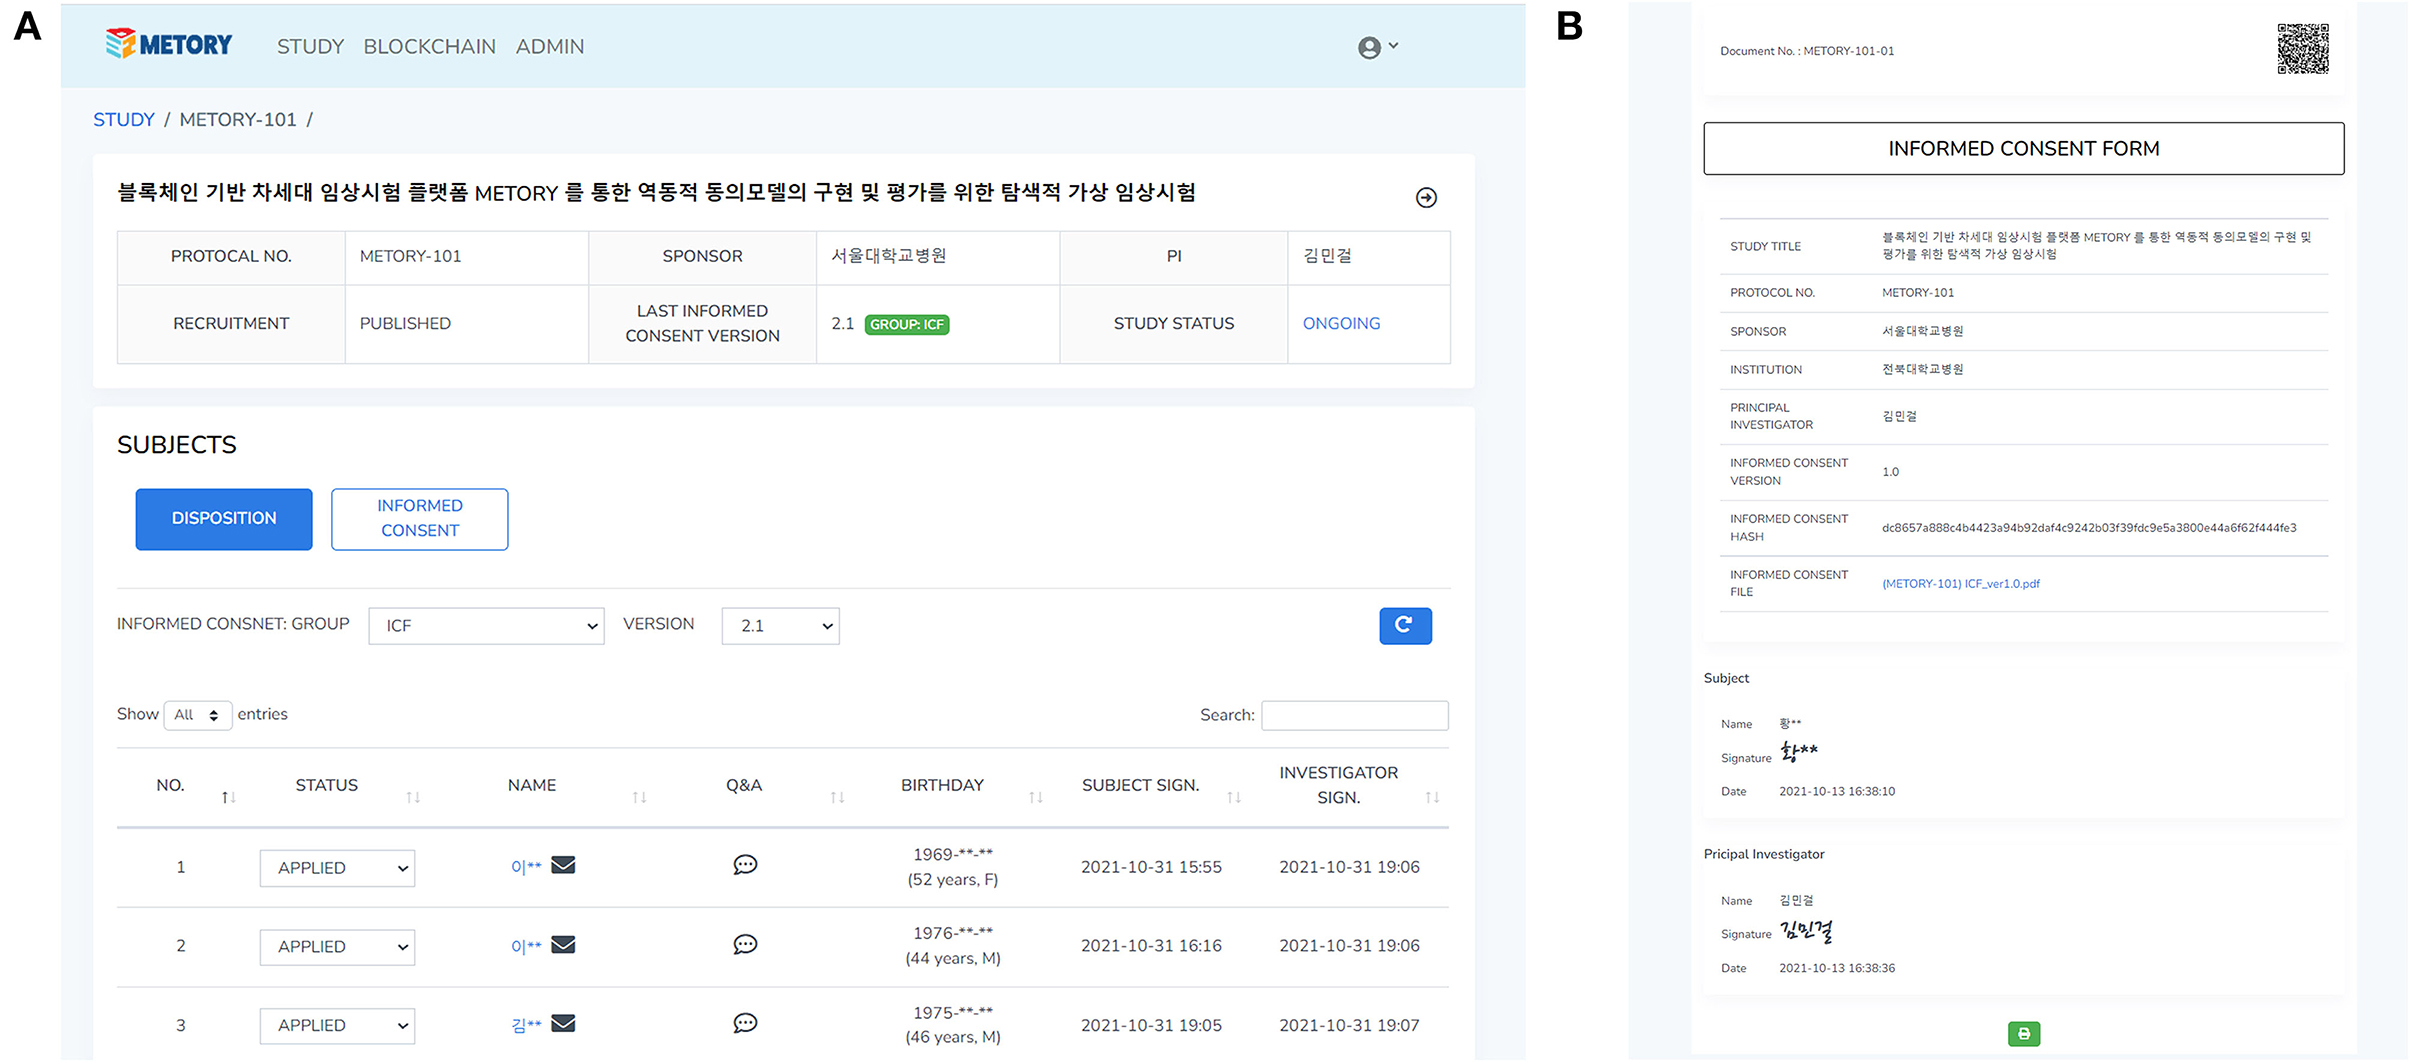Open study details arrow icon beside title
Viewport: 2410px width, 1062px height.
[1426, 197]
